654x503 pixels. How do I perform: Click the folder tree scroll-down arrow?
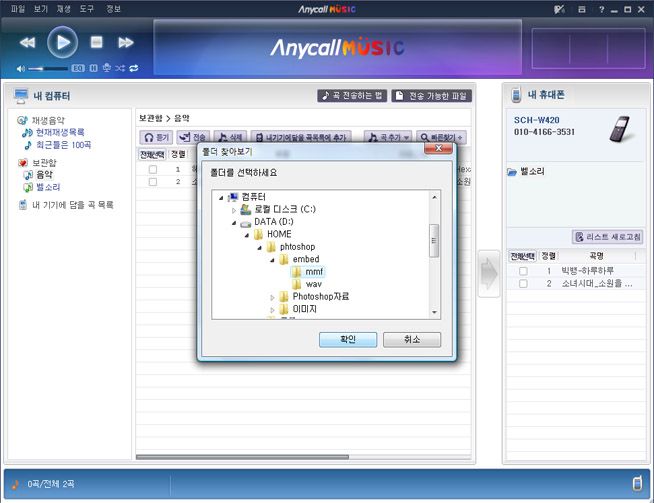tap(434, 312)
